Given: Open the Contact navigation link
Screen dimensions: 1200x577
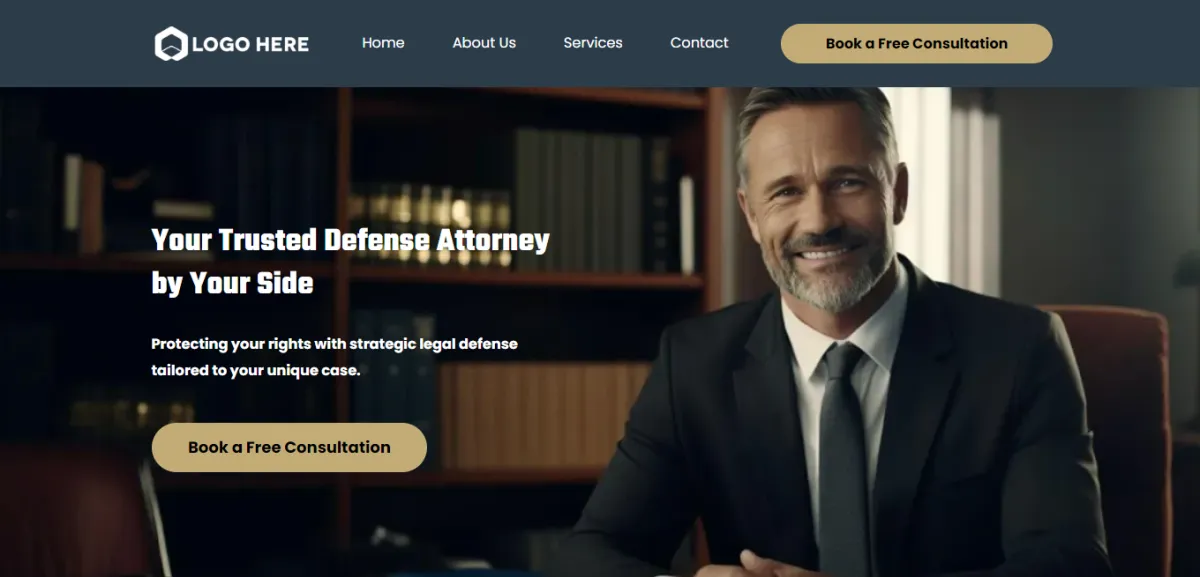Looking at the screenshot, I should (x=699, y=43).
